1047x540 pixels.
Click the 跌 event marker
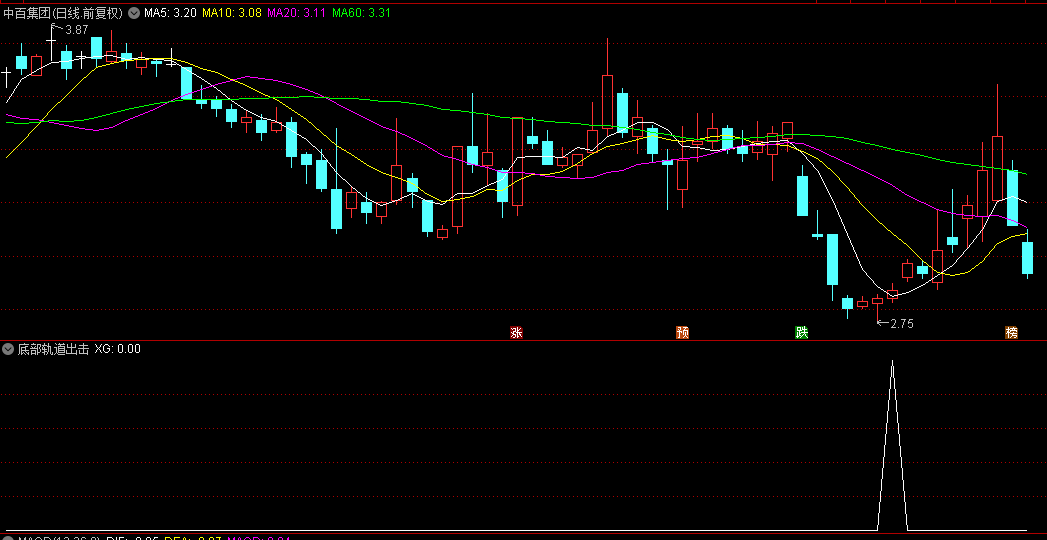coord(801,332)
